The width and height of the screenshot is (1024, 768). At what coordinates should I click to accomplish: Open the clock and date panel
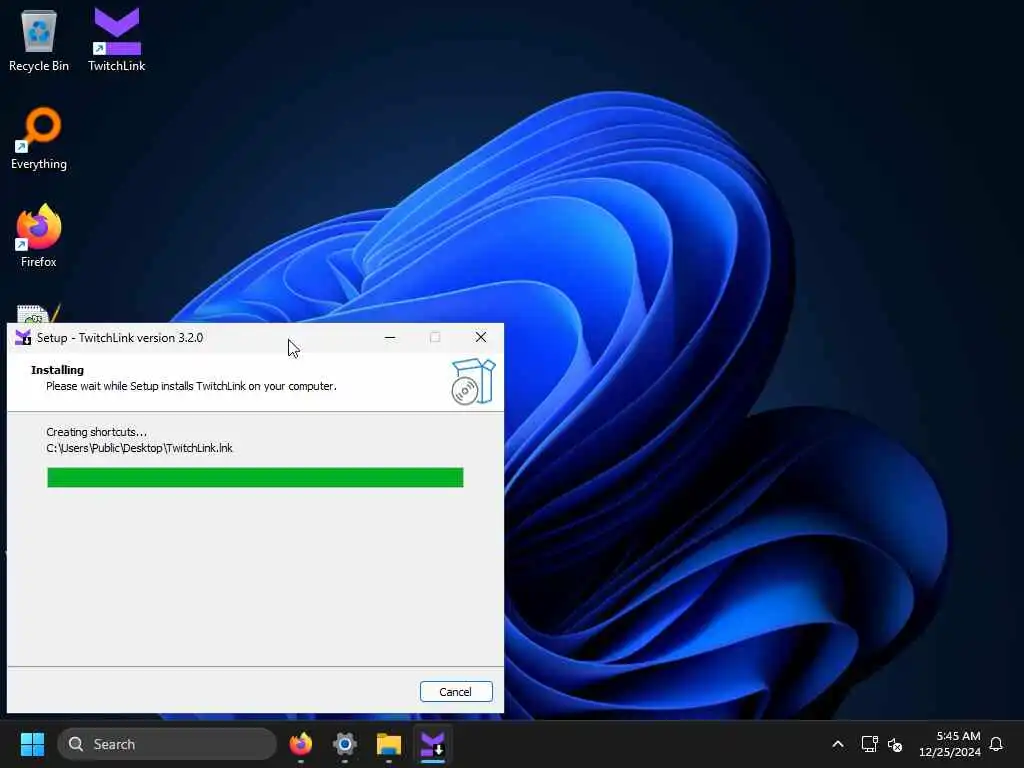pos(950,744)
